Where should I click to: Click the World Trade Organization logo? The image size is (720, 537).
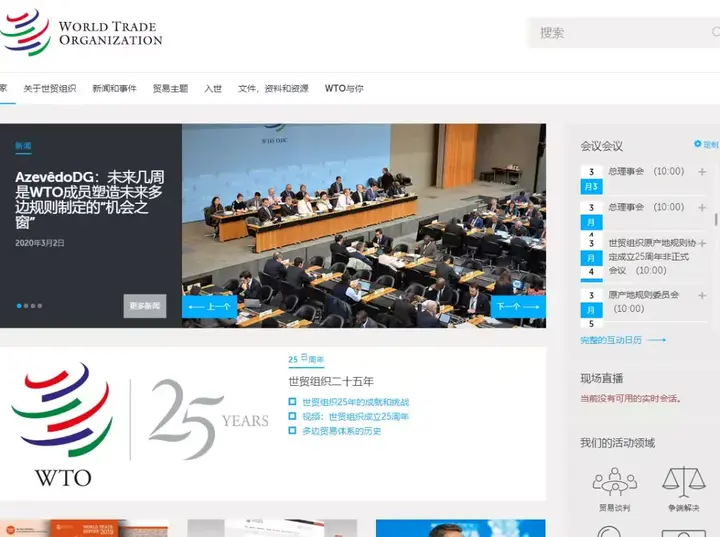point(81,33)
